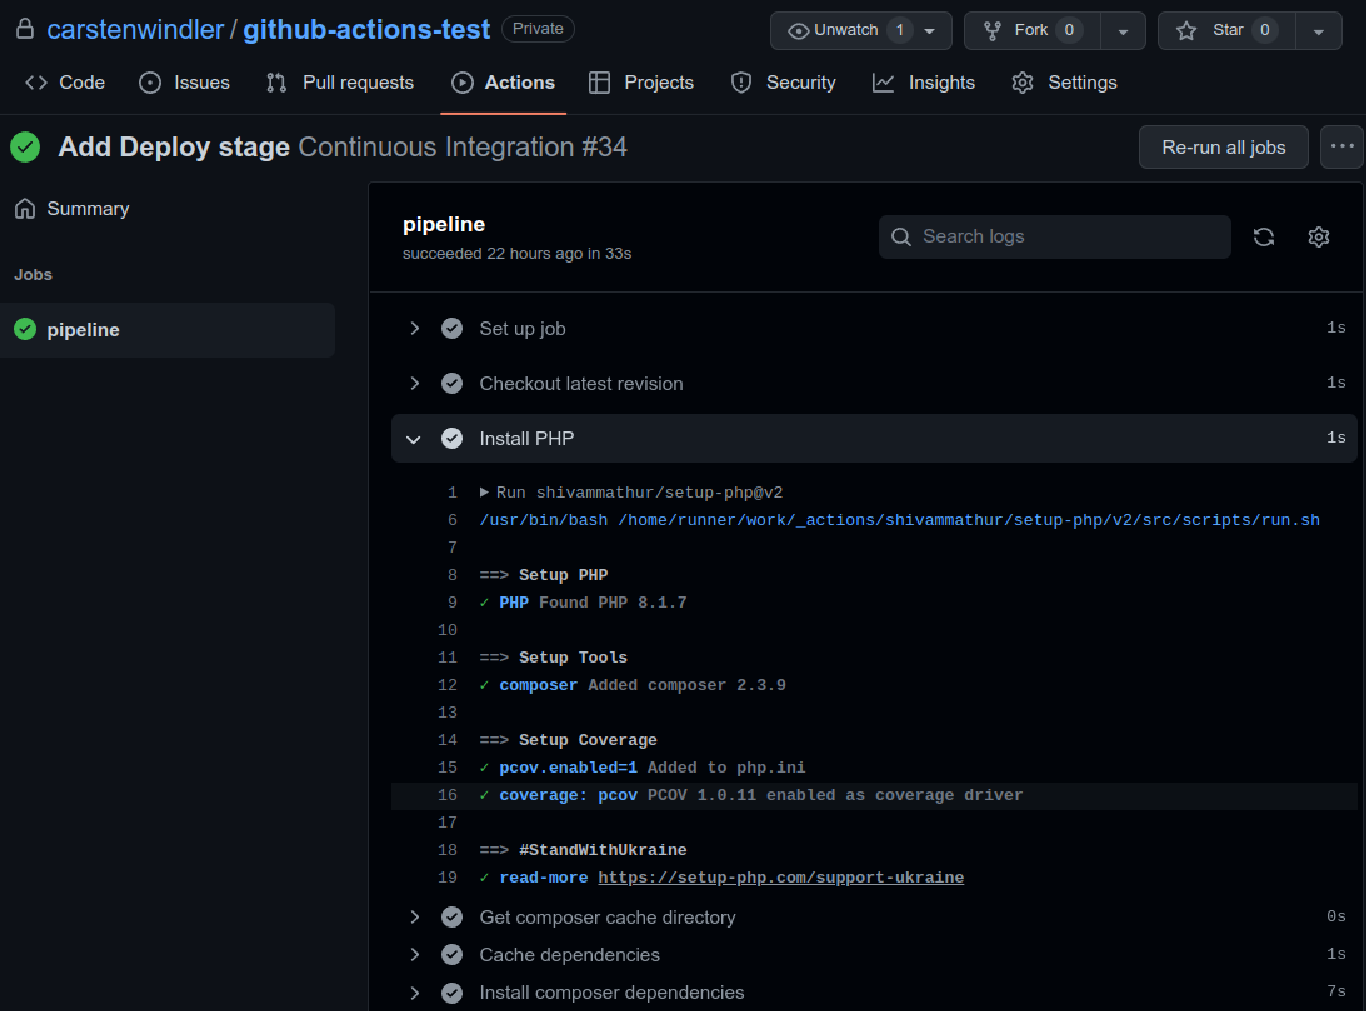The height and width of the screenshot is (1011, 1366).
Task: Click the magnifier icon in Search logs
Action: coord(901,237)
